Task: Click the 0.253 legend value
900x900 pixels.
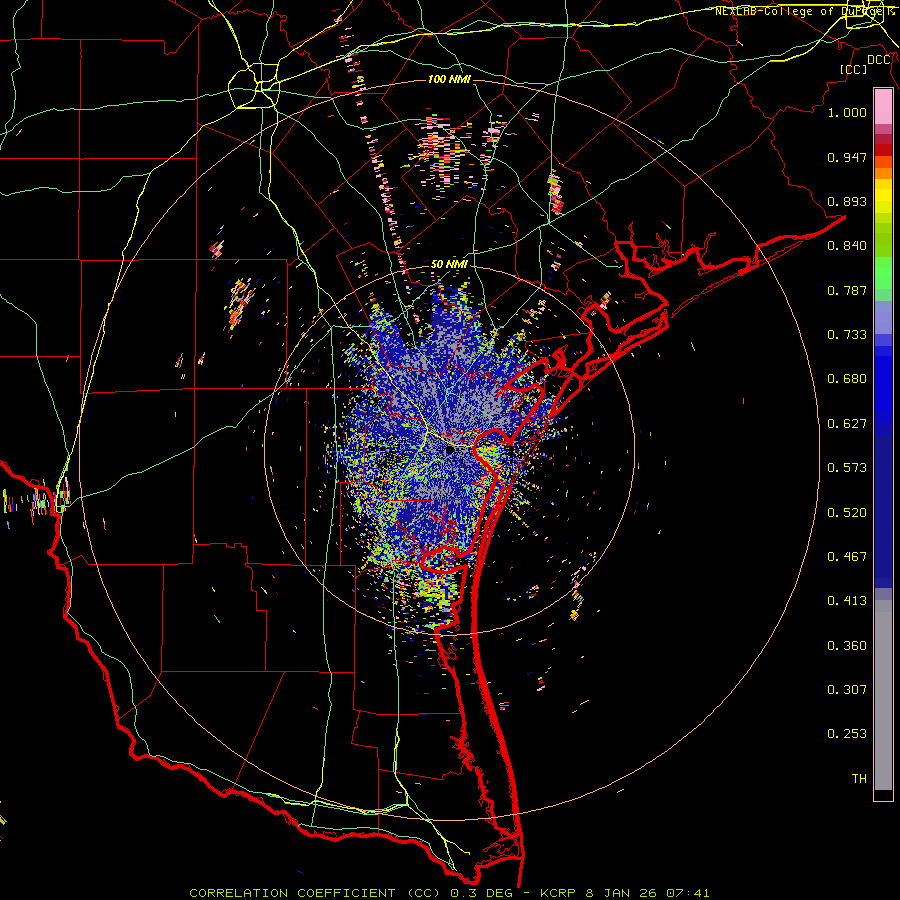Action: tap(847, 734)
